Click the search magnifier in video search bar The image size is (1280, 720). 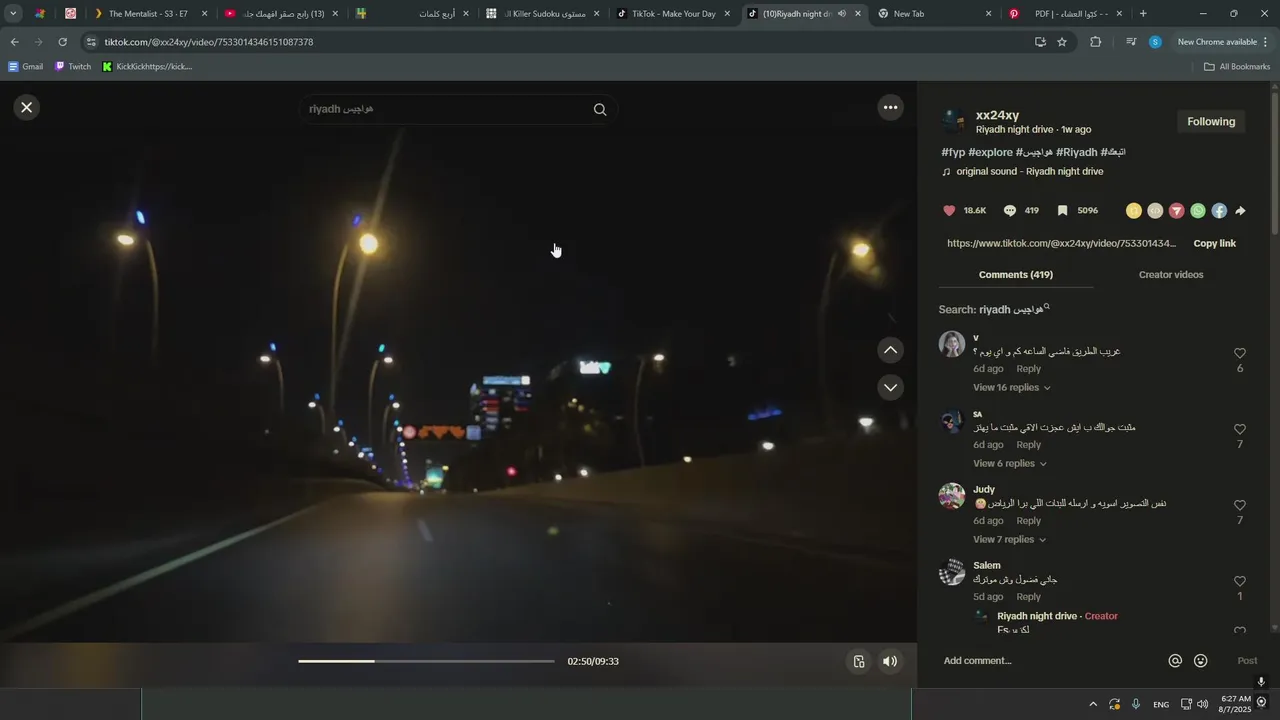point(600,110)
